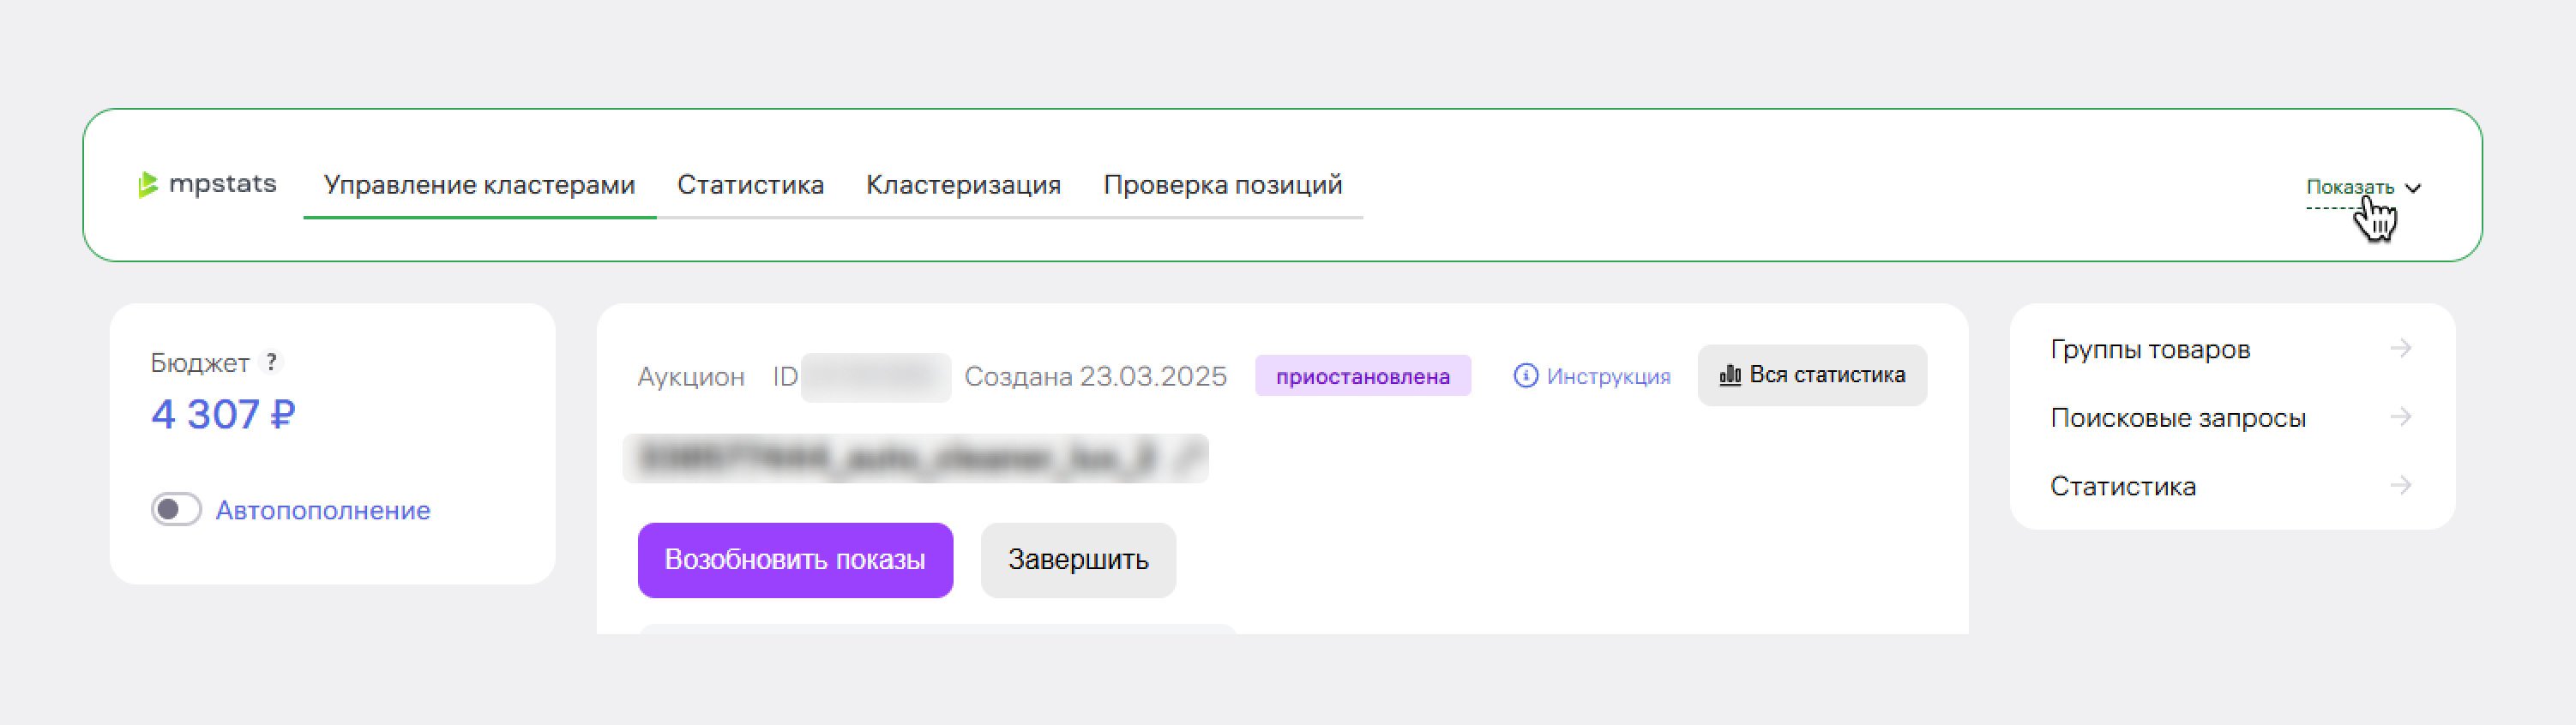Click the arrow icon in the Статистика row
Viewport: 2576px width, 725px height.
pos(2400,486)
